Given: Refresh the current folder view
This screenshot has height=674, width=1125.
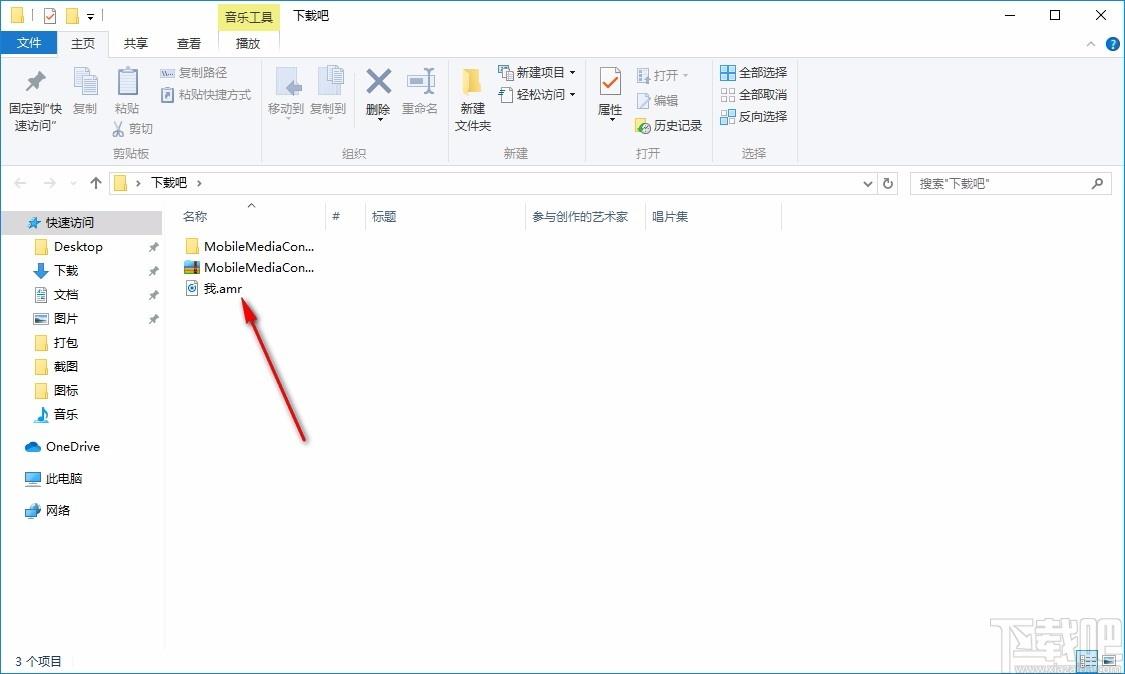Looking at the screenshot, I should click(888, 183).
